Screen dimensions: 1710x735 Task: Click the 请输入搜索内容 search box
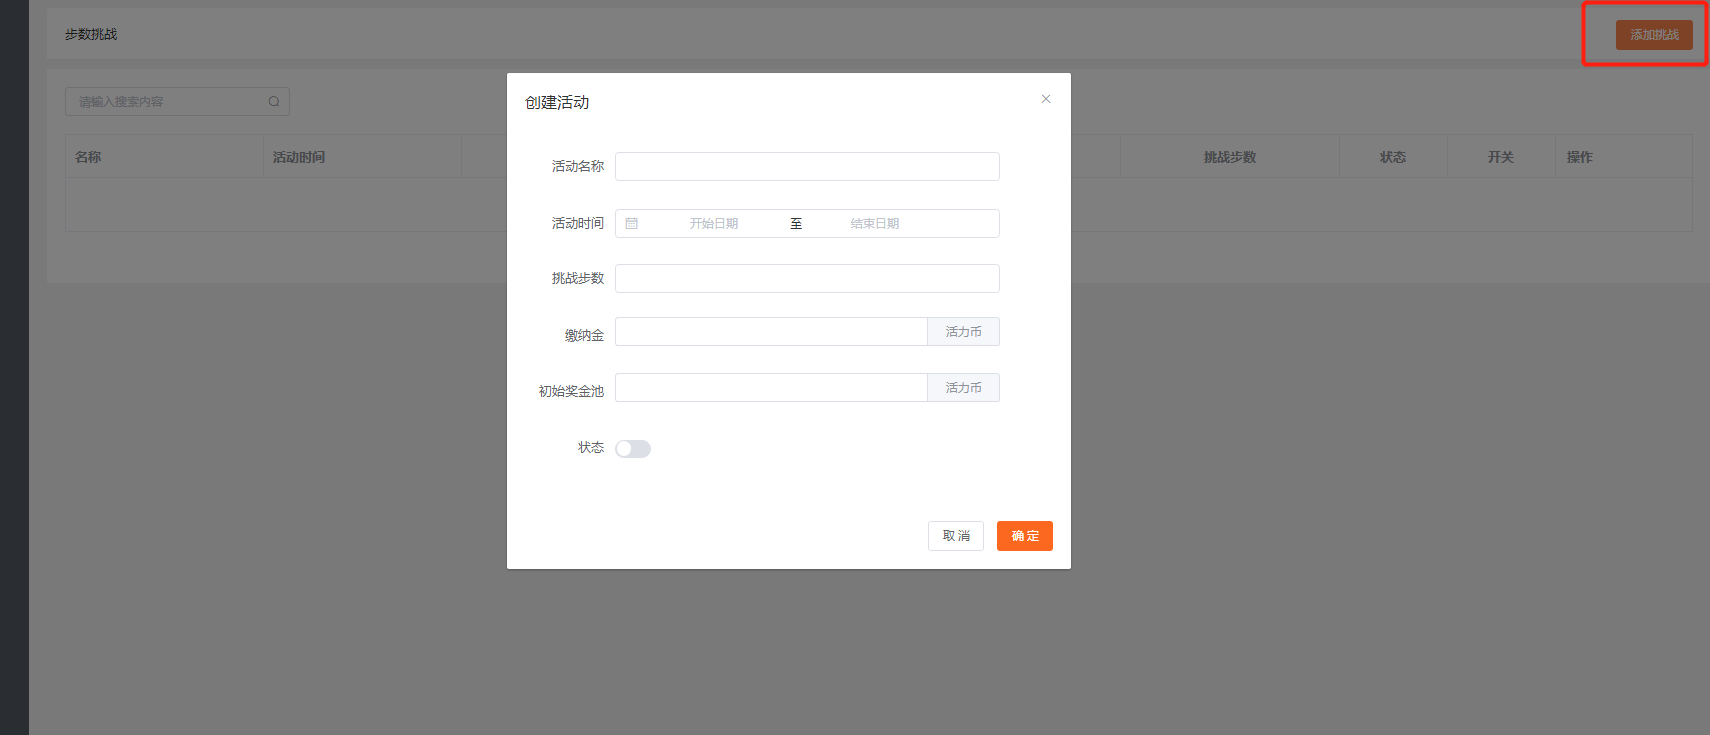(x=177, y=101)
